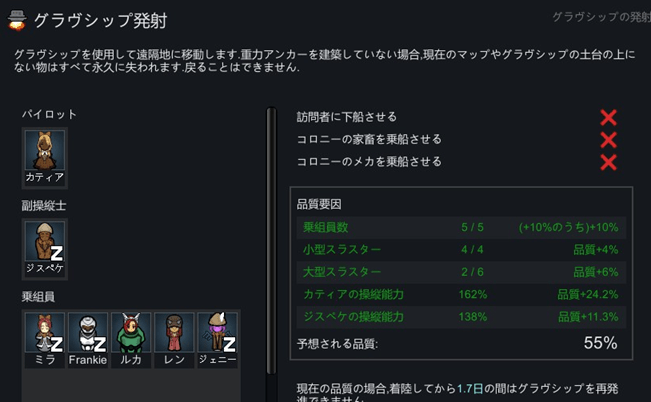Click crew member ルカ portrait
The image size is (651, 402).
[131, 337]
